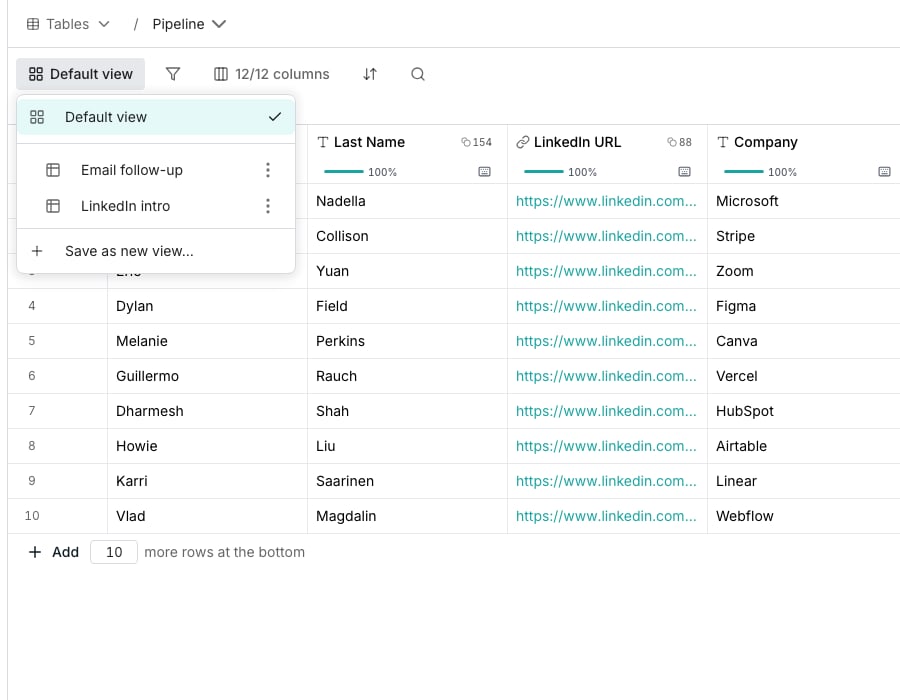900x700 pixels.
Task: Open the 12/12 columns selector
Action: [271, 74]
